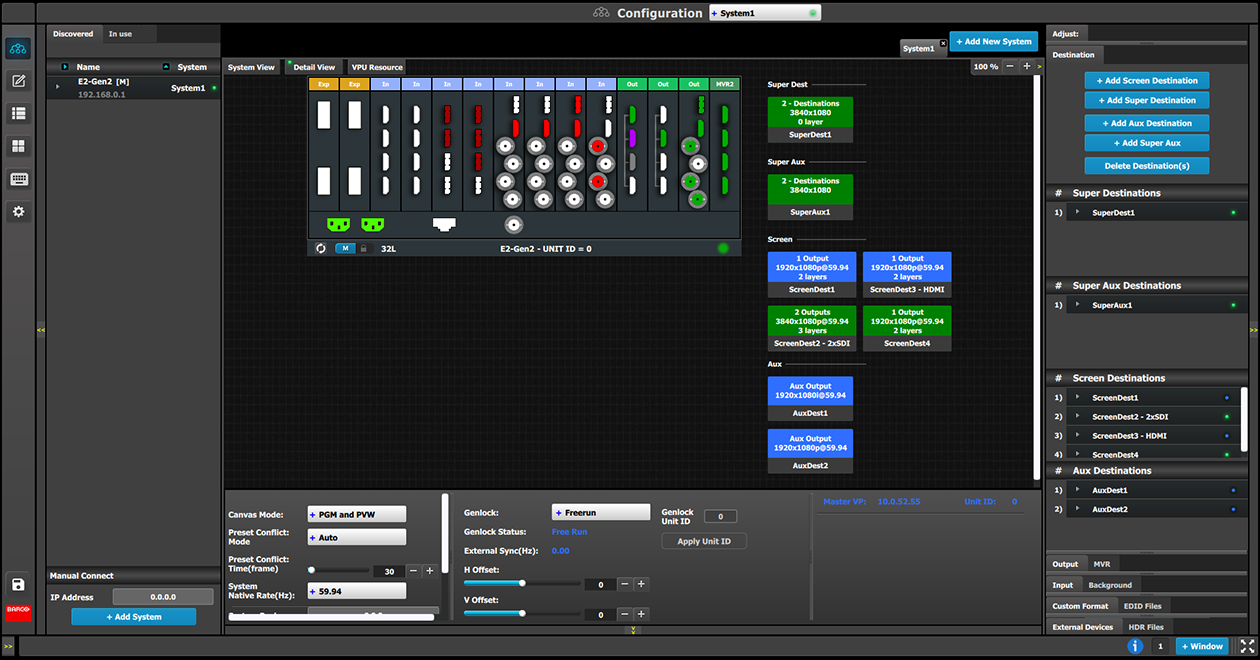Image resolution: width=1260 pixels, height=660 pixels.
Task: Adjust the Preset Conflict Time slider
Action: tap(338, 570)
